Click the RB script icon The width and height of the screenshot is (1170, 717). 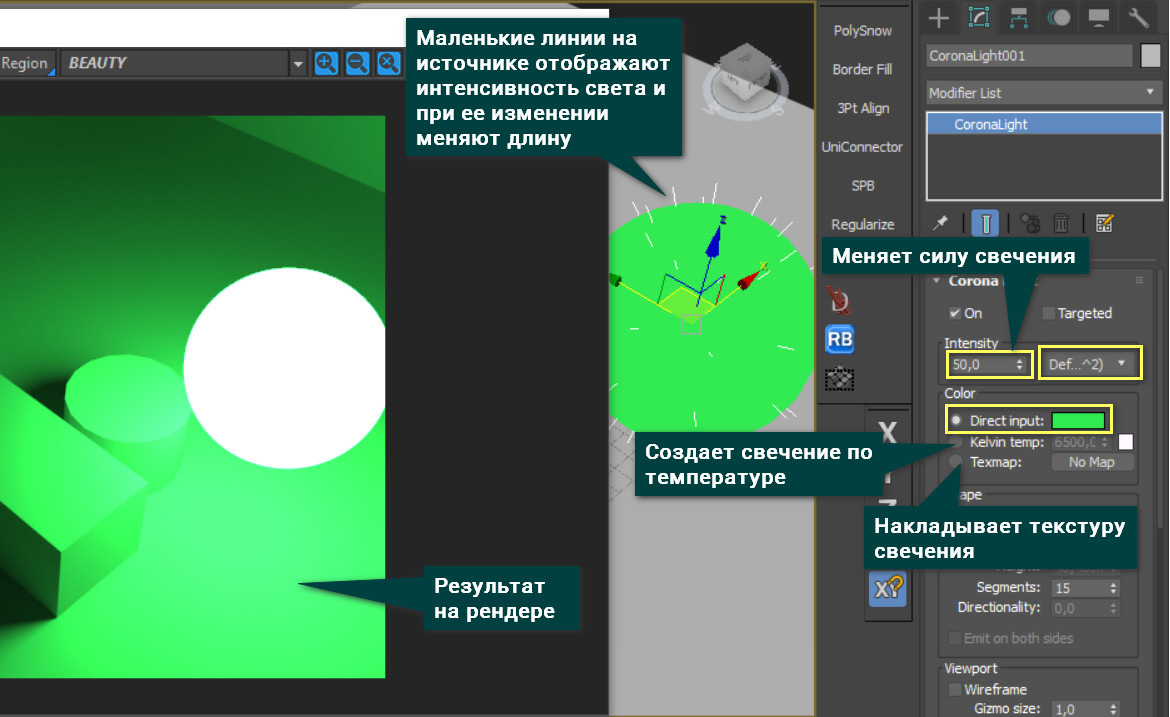[840, 339]
